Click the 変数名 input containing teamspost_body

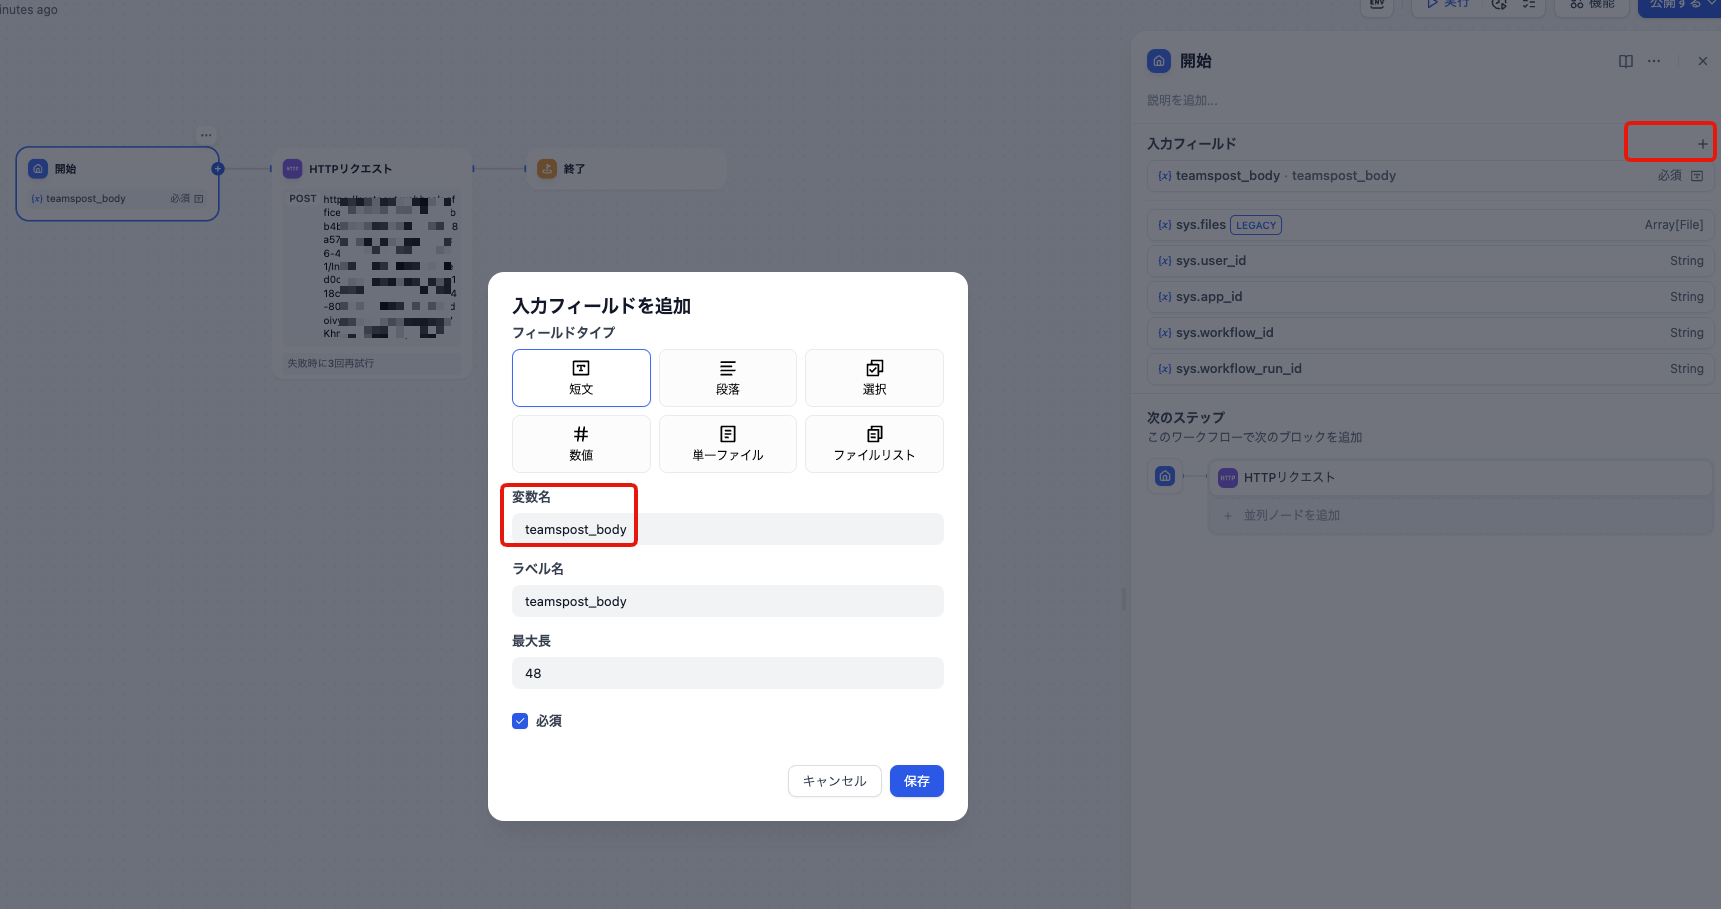pos(728,529)
